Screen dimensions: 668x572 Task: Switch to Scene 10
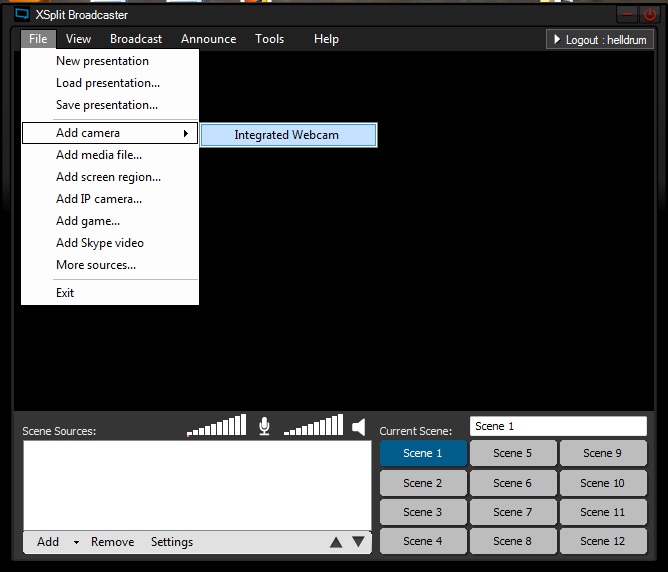click(603, 483)
